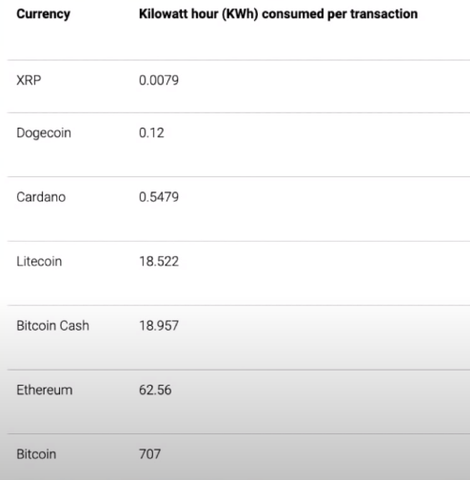Select Litecoin's 18.522 value
470x480 pixels.
(159, 261)
